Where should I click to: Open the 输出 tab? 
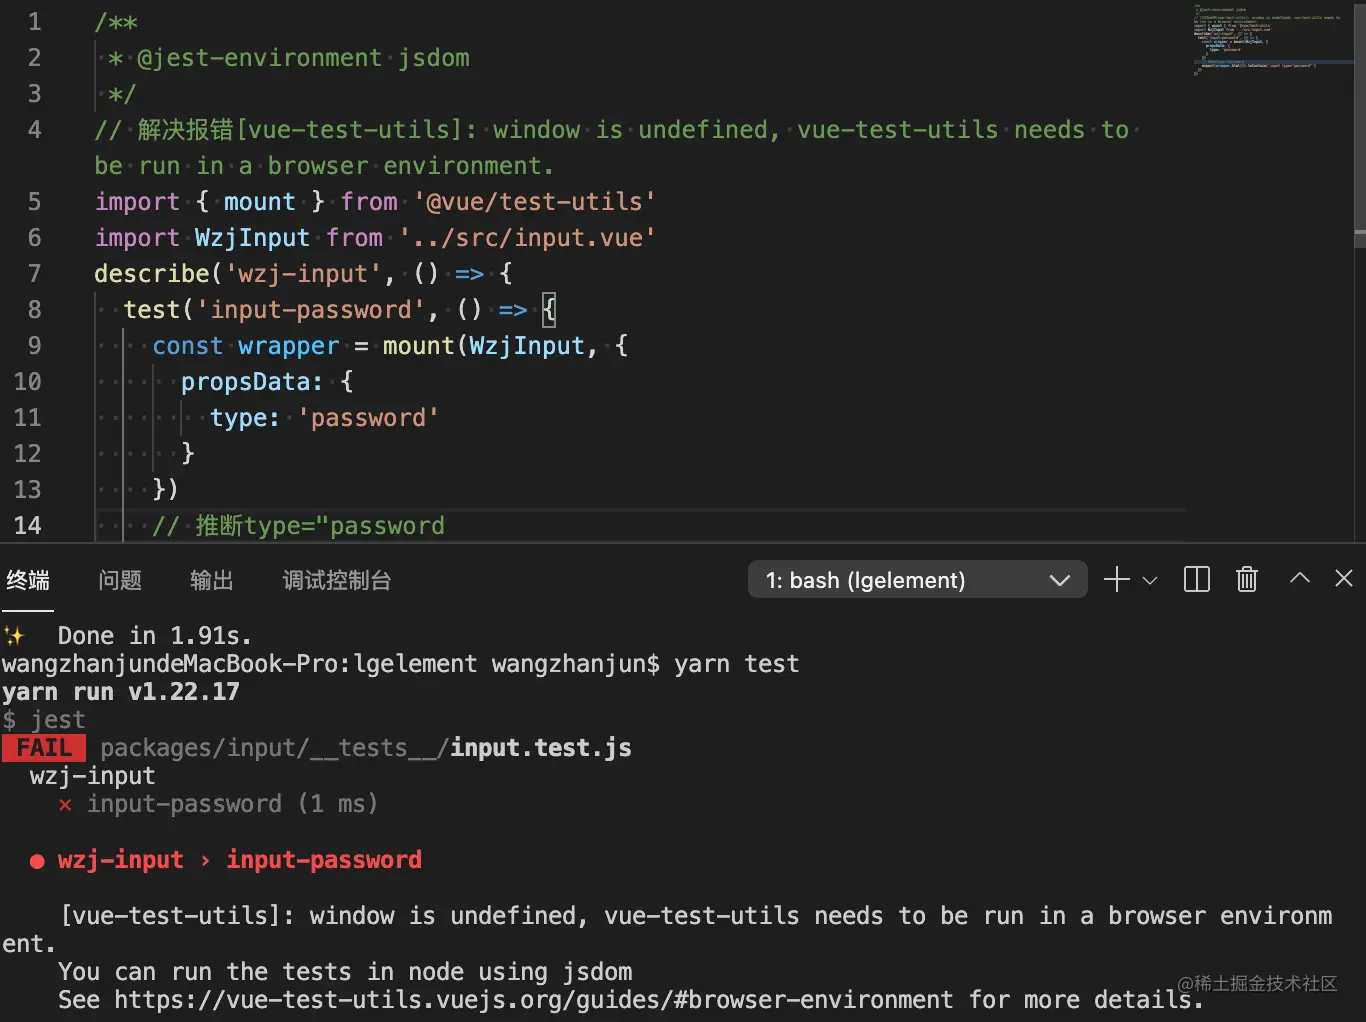click(x=212, y=580)
